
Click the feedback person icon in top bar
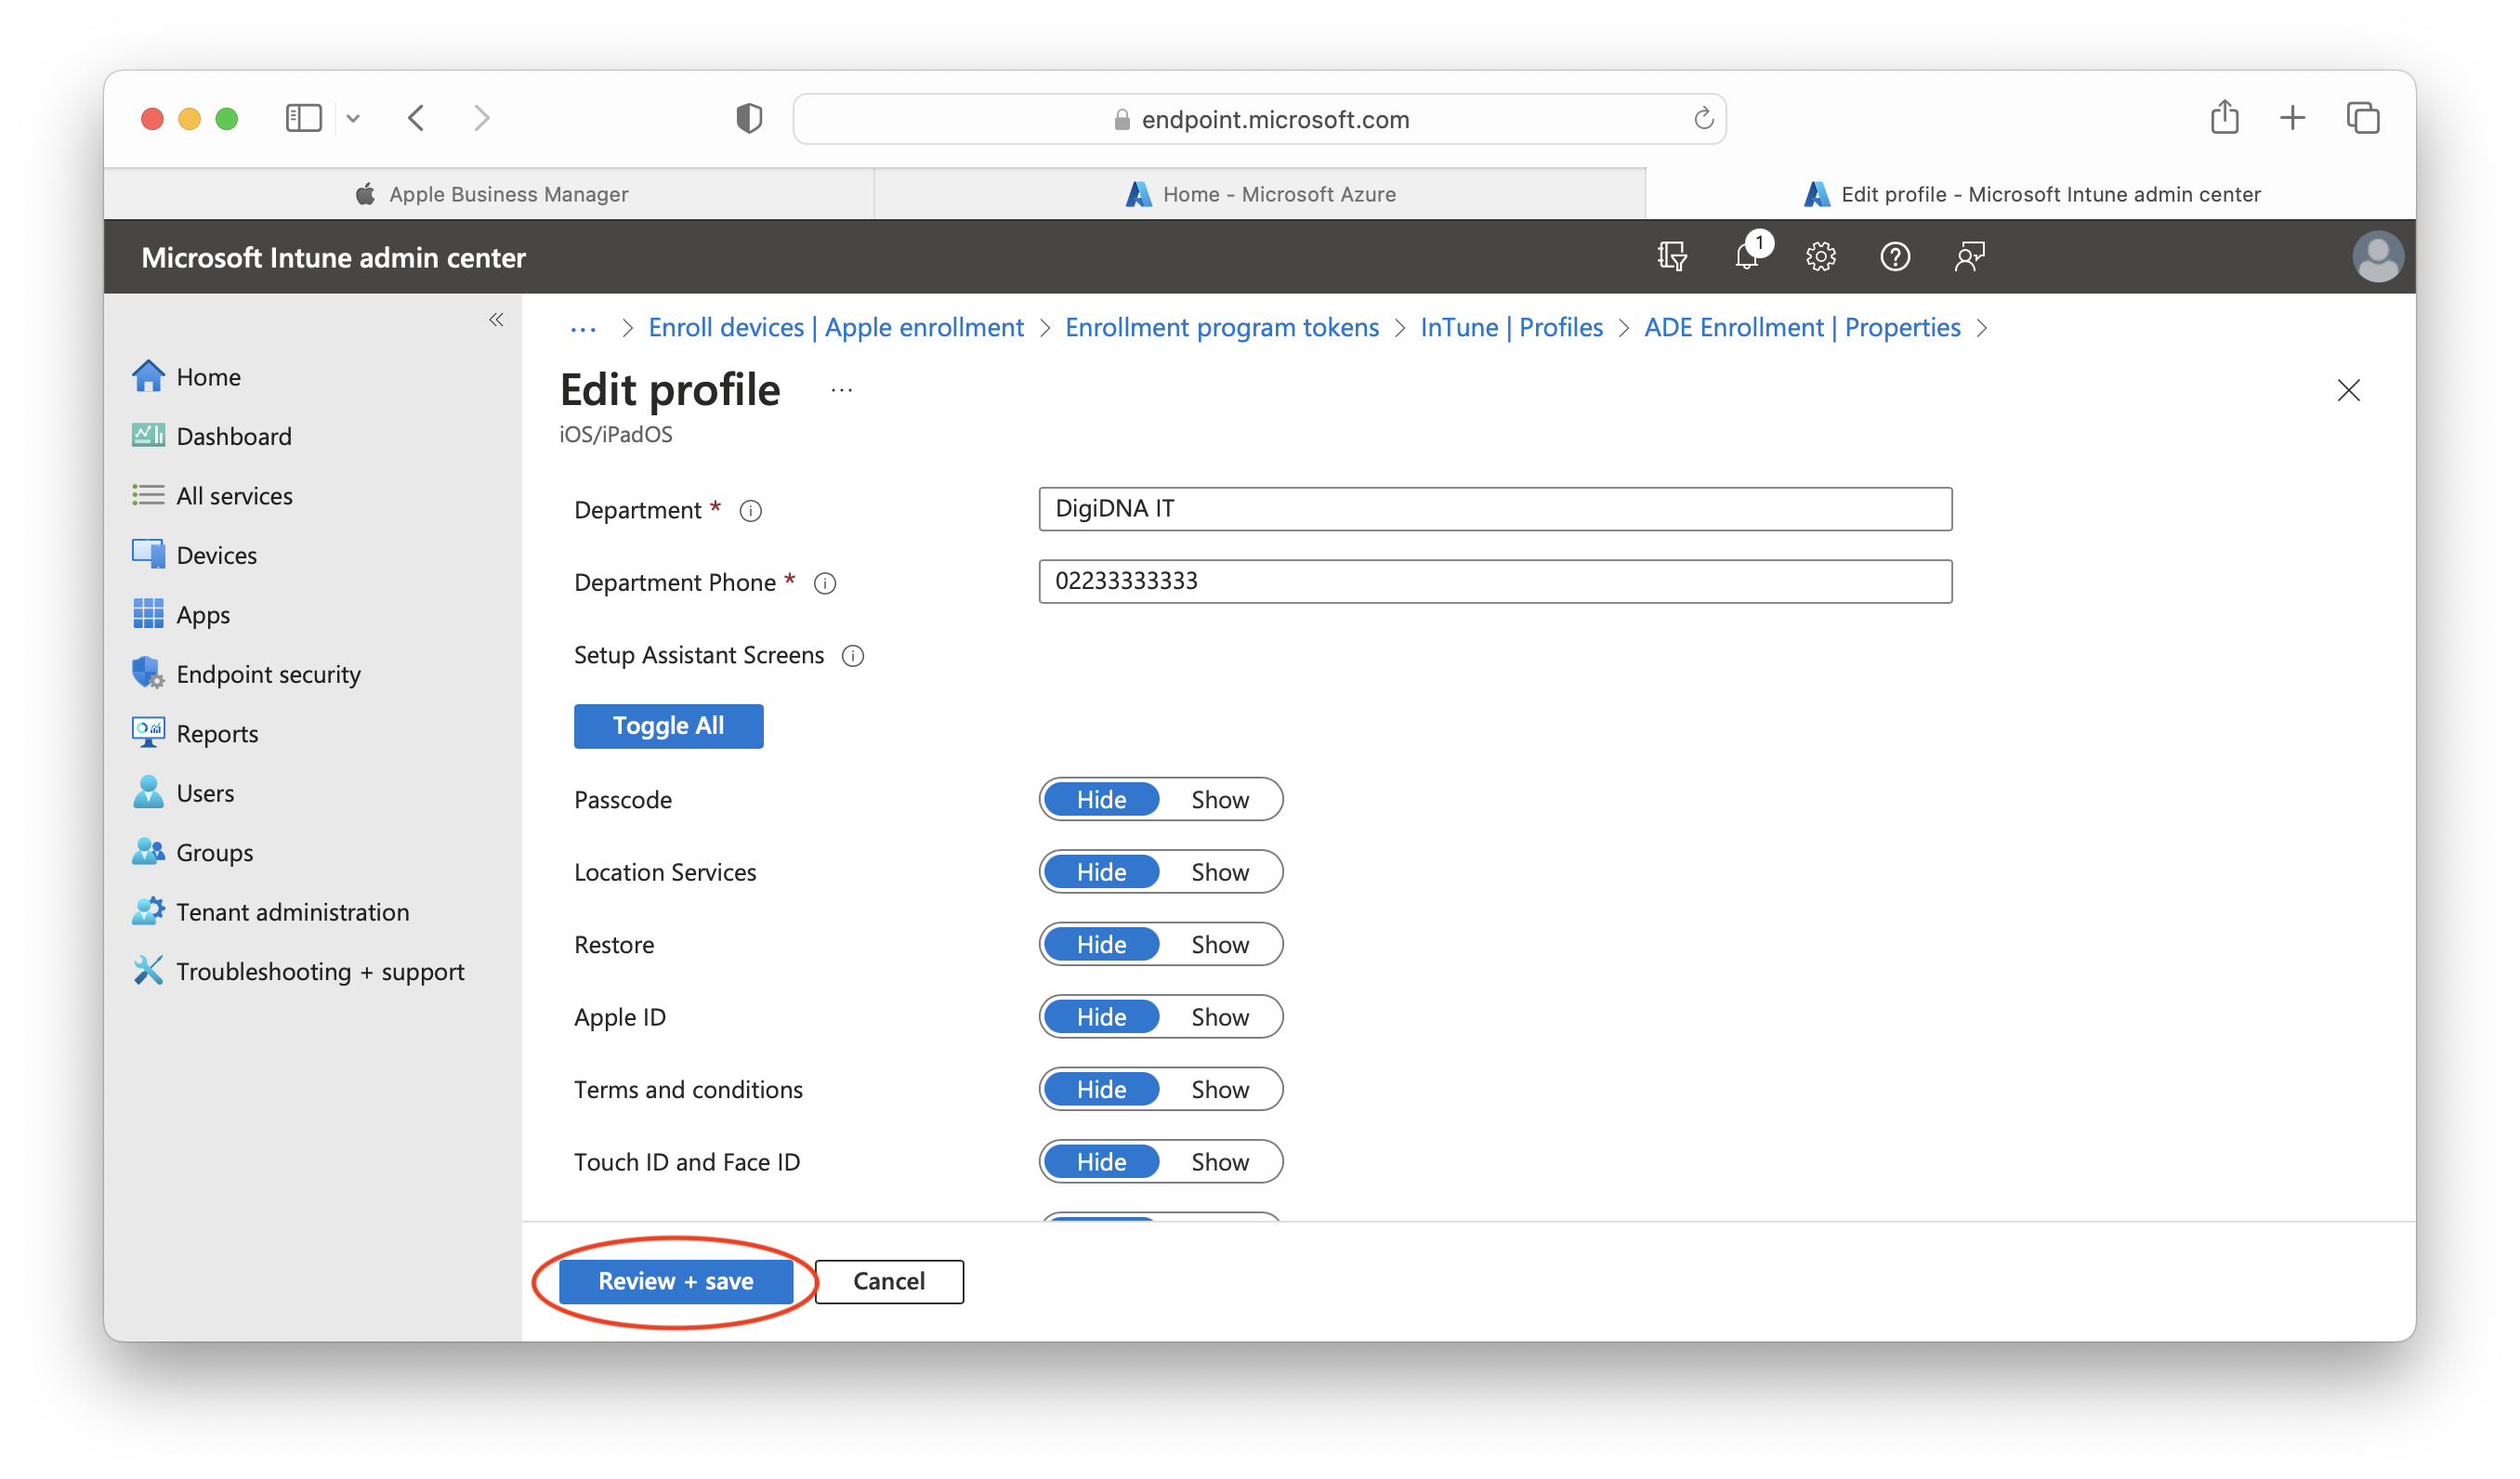(x=1968, y=256)
